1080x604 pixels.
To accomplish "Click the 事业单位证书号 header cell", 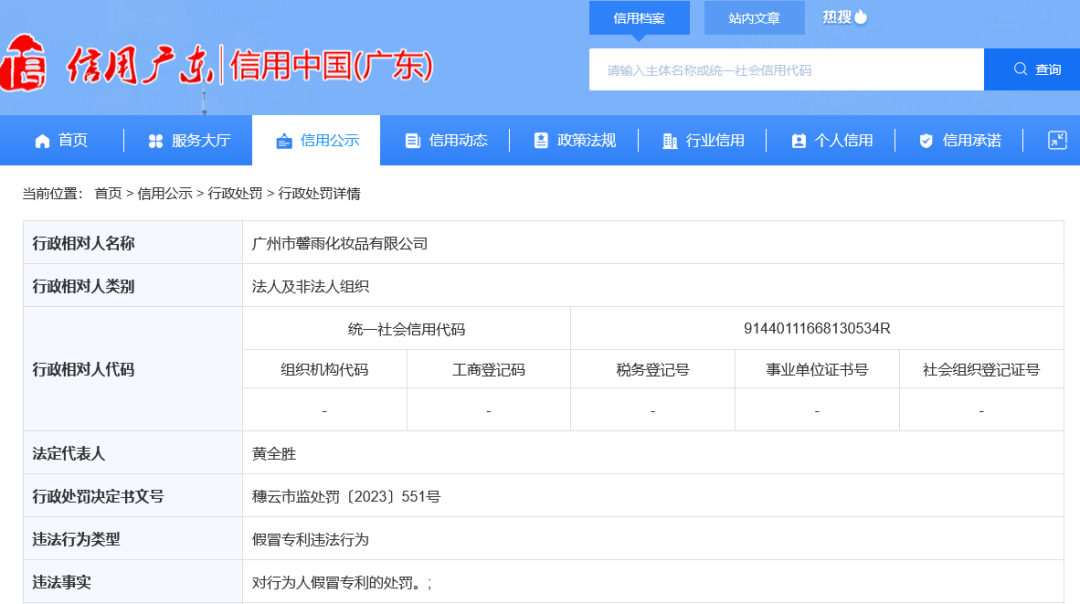I will (817, 370).
